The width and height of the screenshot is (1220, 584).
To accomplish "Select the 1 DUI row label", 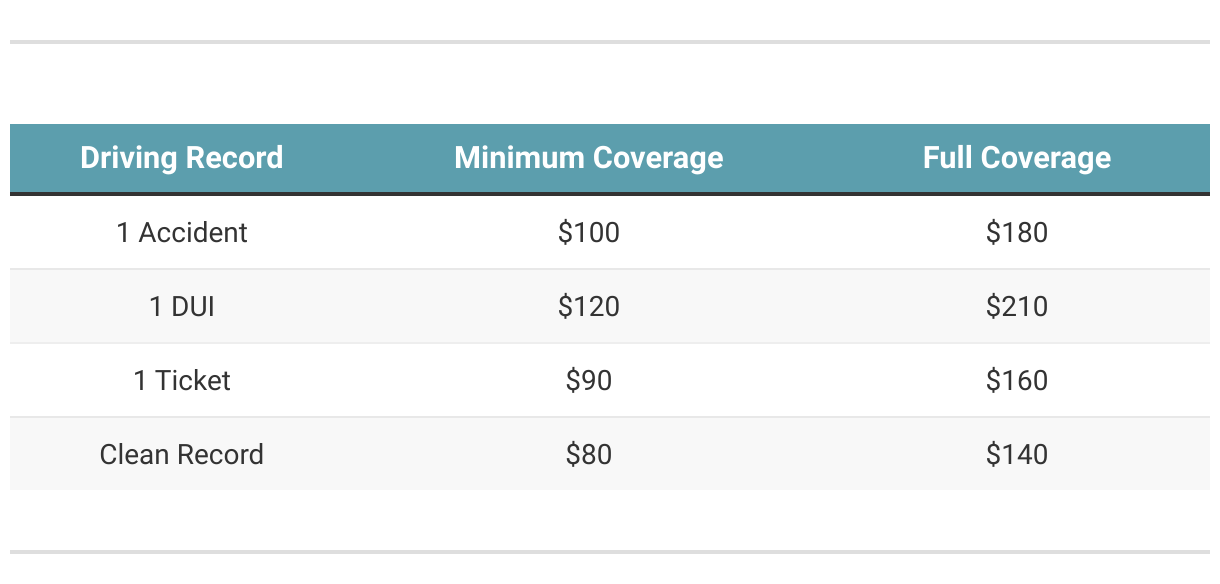I will pos(182,307).
